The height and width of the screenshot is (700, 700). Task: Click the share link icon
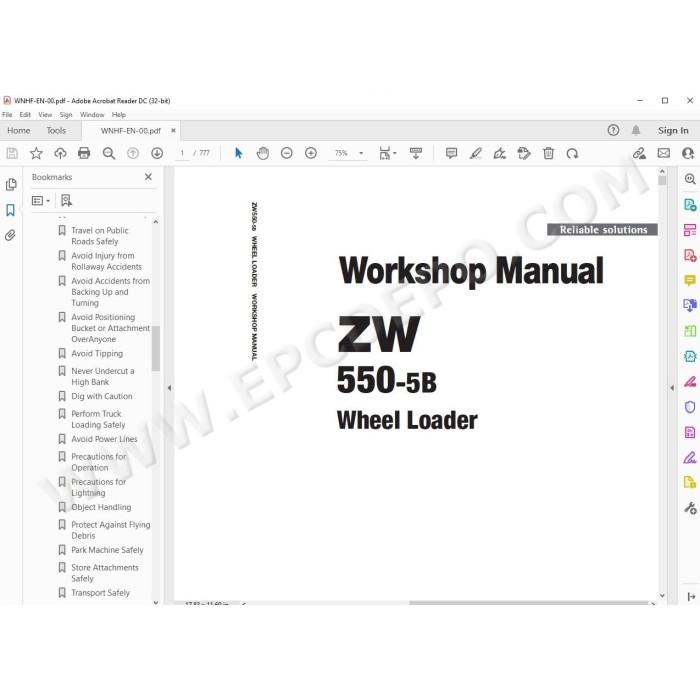[639, 154]
